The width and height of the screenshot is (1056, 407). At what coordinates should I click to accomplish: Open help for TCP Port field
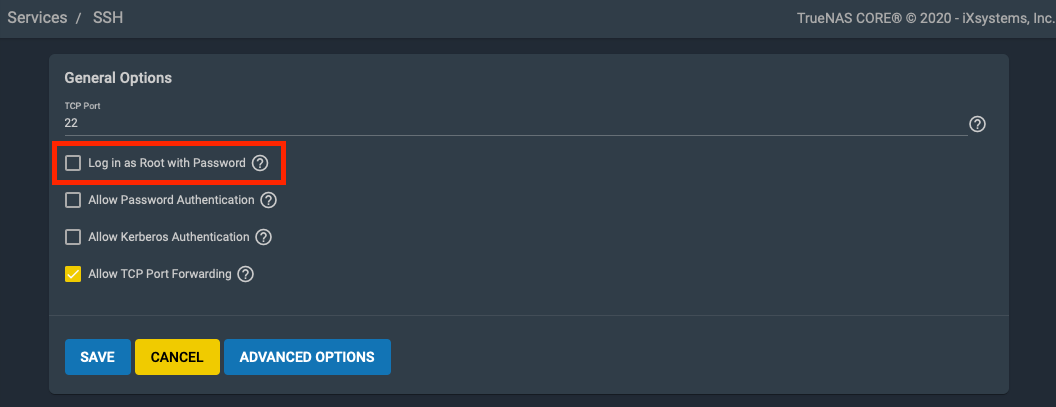978,124
